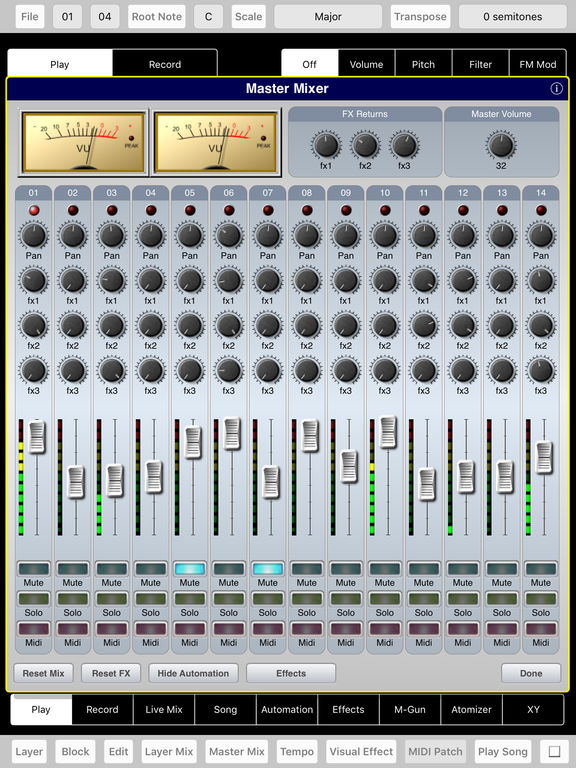Click channel 14 fx3 send knob
The height and width of the screenshot is (768, 576).
pos(541,371)
